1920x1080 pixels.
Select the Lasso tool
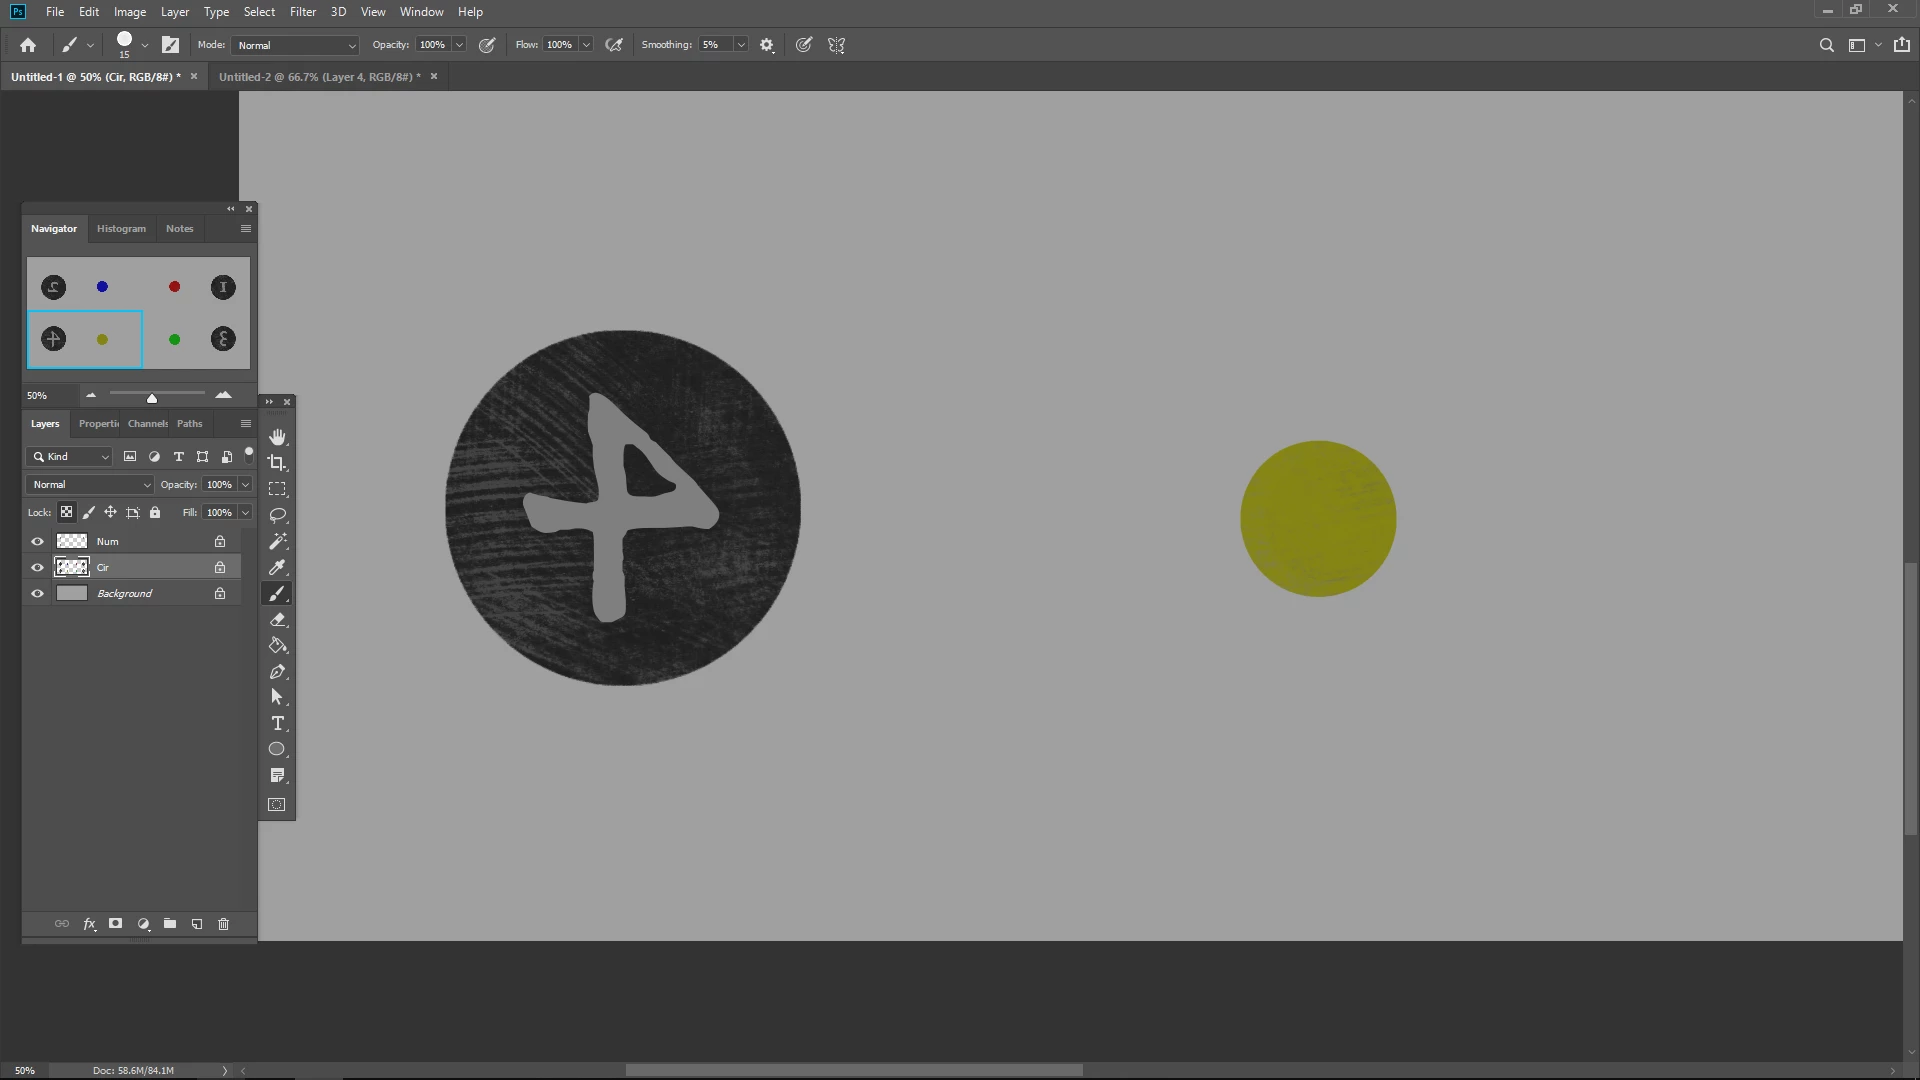coord(278,515)
